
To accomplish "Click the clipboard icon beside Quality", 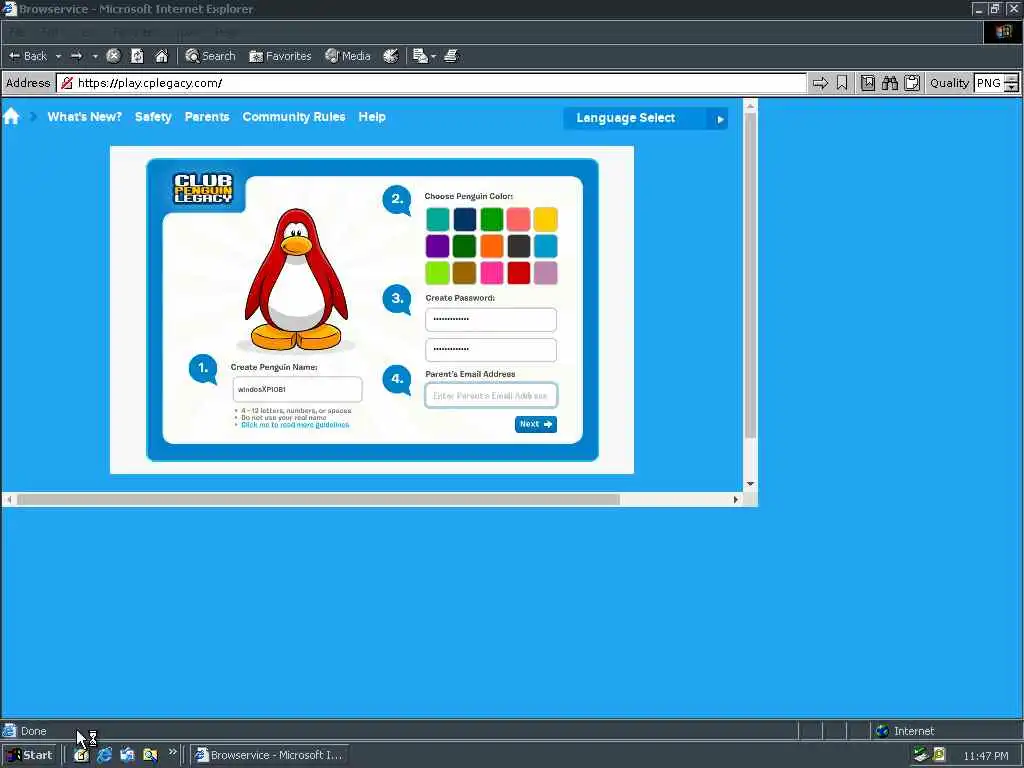I will [x=912, y=83].
